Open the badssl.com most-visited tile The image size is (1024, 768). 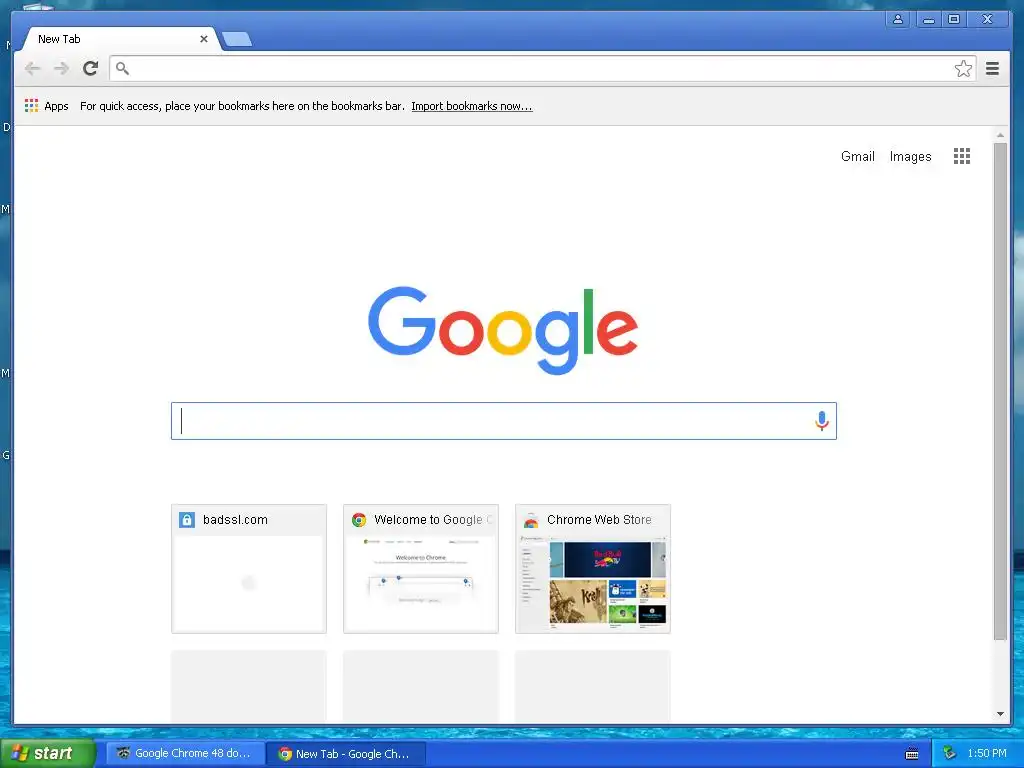(x=249, y=568)
